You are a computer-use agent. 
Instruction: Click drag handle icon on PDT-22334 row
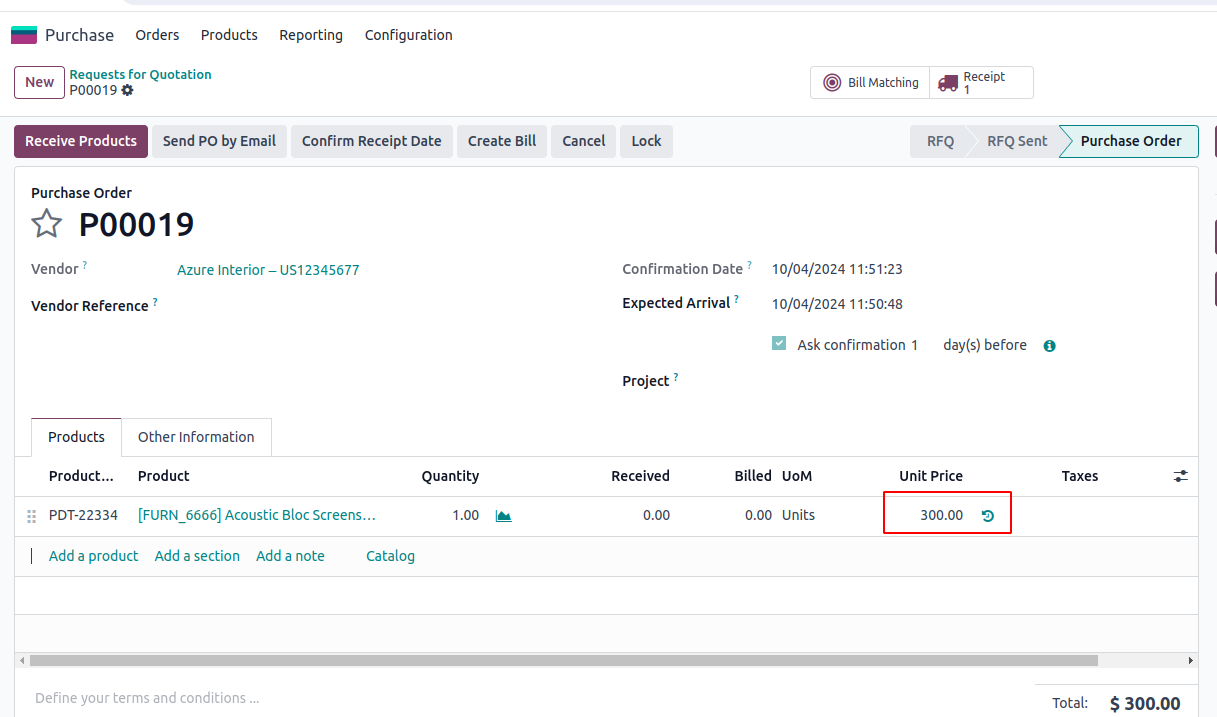click(x=31, y=516)
